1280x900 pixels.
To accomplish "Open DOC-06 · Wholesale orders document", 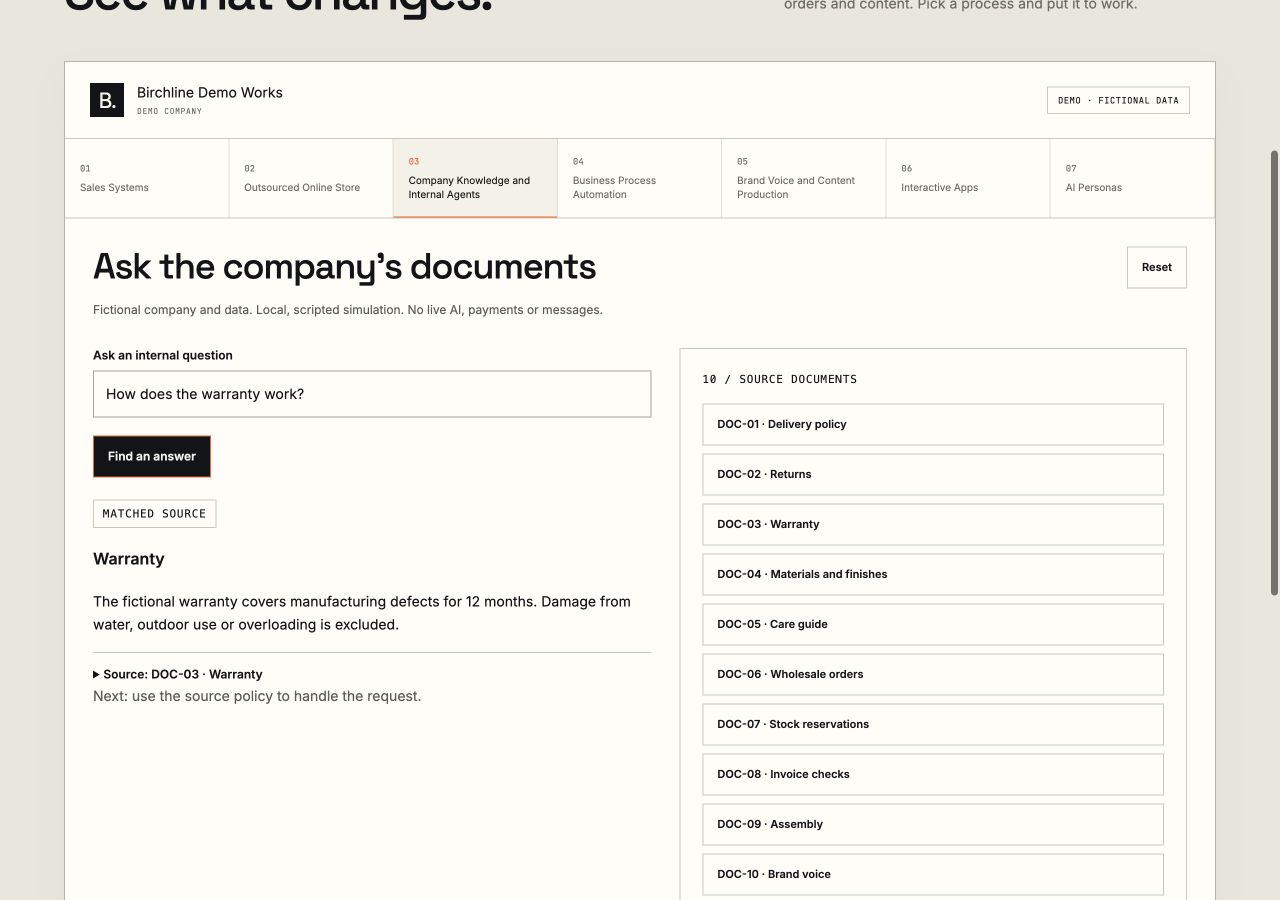I will point(933,674).
